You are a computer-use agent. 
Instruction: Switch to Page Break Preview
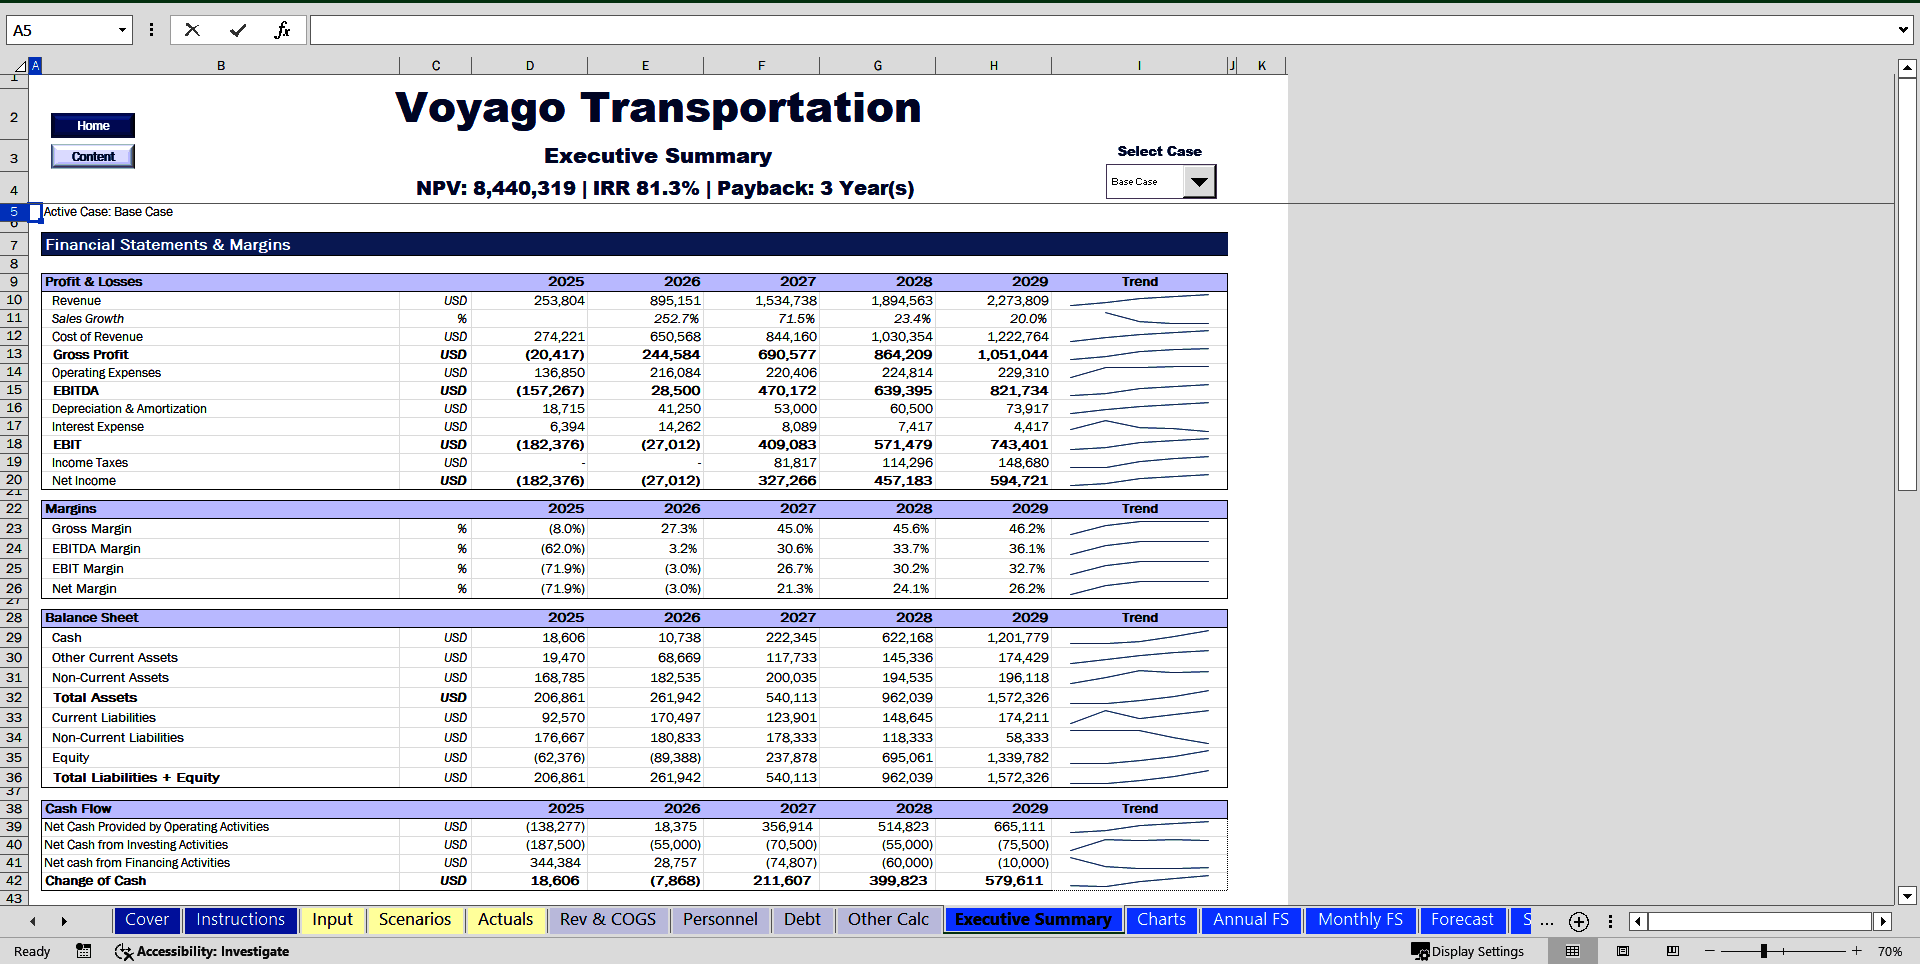point(1673,951)
